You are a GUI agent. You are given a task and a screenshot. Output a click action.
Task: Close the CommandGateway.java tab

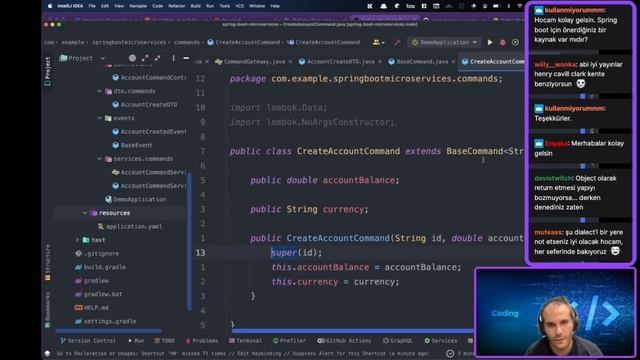click(x=290, y=62)
